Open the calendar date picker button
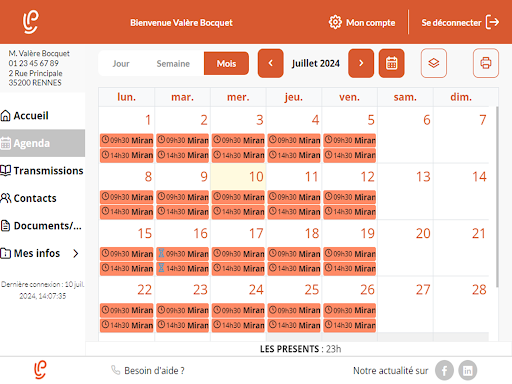512x384 pixels. tap(392, 63)
